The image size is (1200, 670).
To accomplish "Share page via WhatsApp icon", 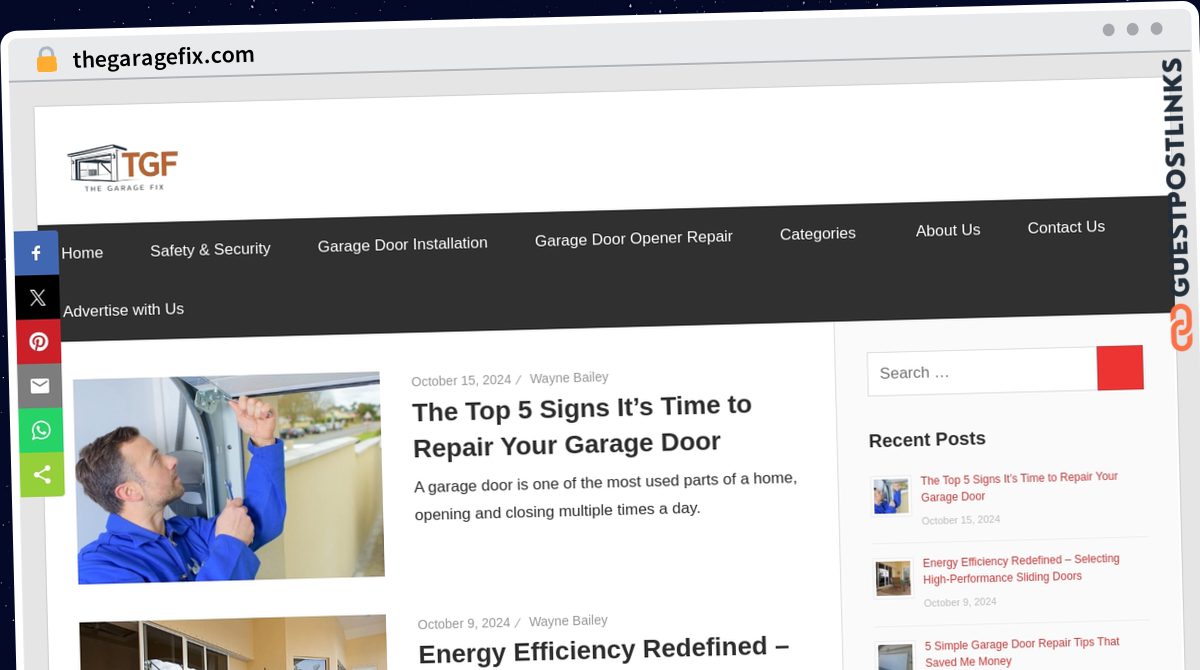I will 40,430.
